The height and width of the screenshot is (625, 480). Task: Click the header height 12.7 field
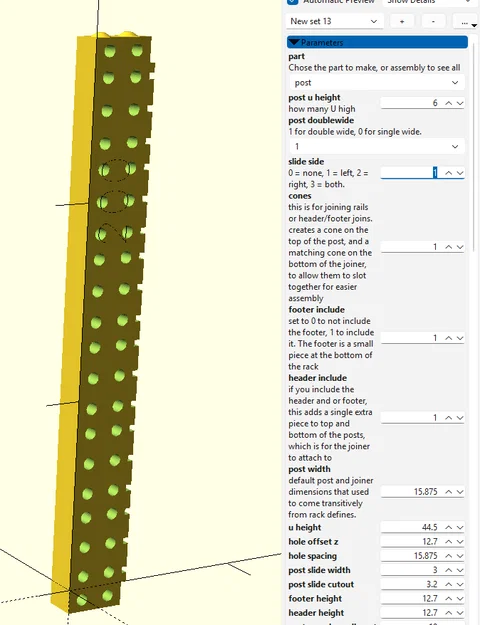tap(411, 613)
